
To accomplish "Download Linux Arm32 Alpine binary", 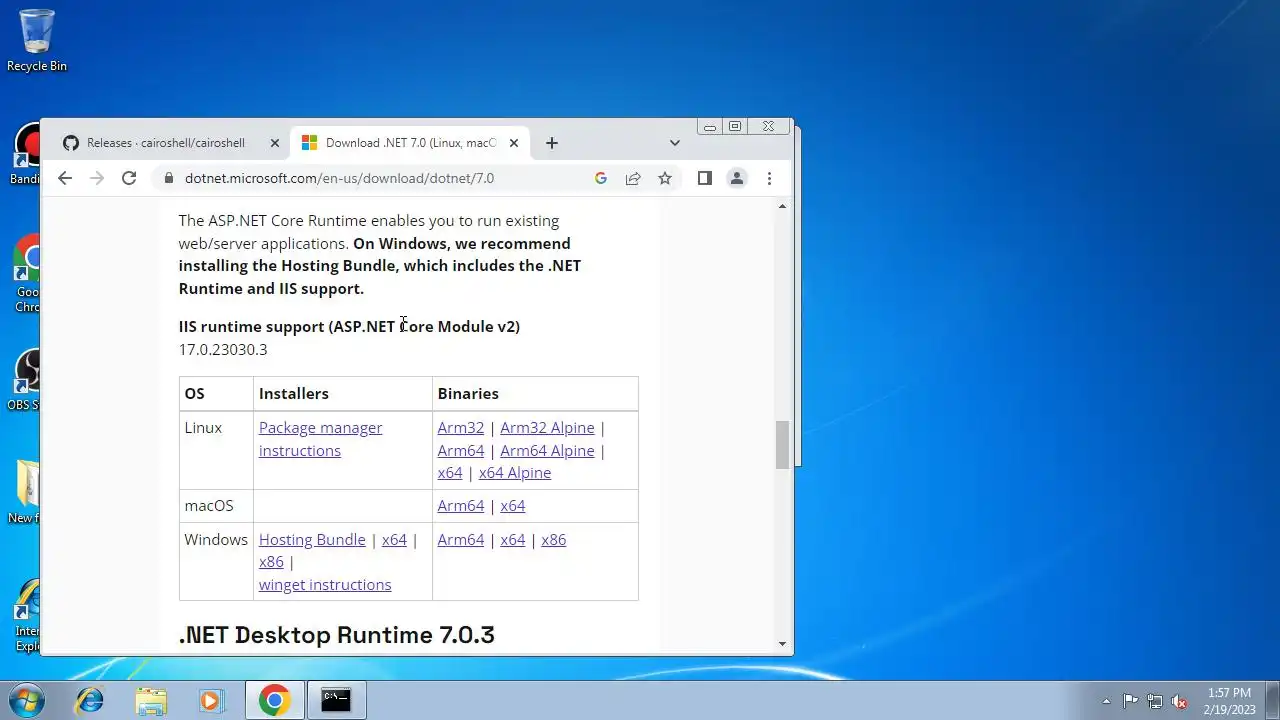I will [x=547, y=428].
